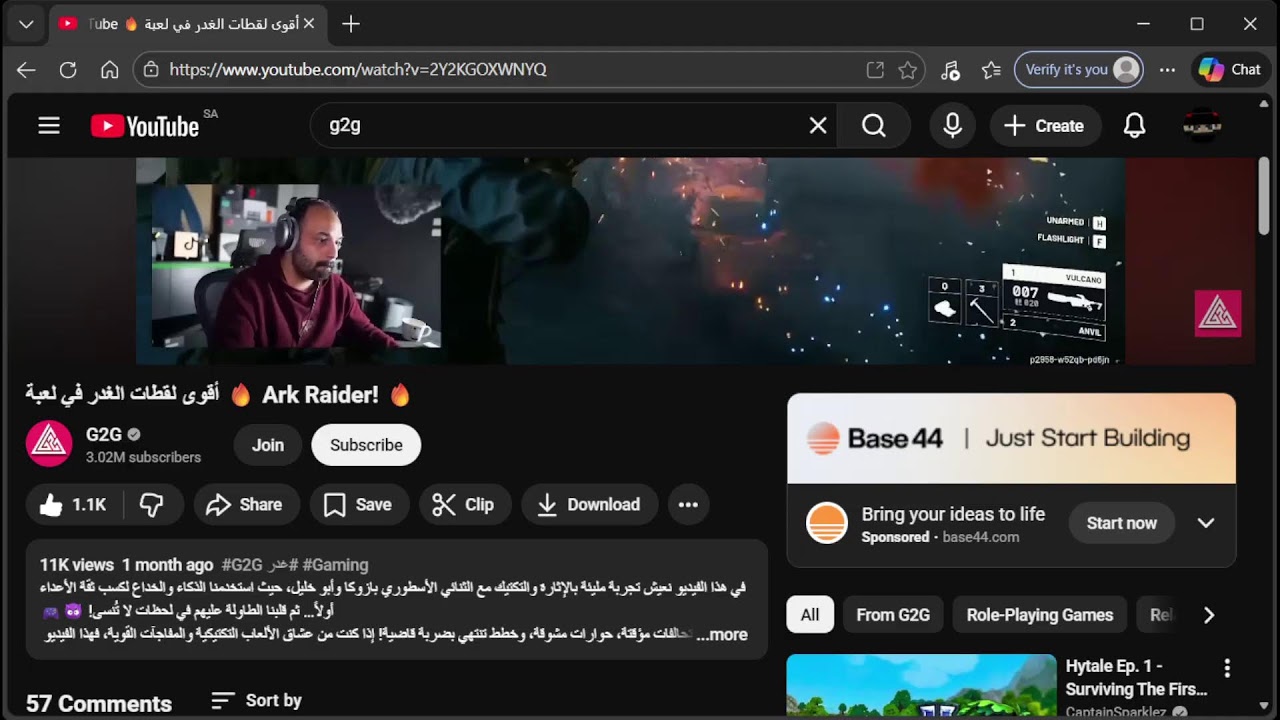The image size is (1280, 720).
Task: Go to YouTube home via logo
Action: click(145, 126)
